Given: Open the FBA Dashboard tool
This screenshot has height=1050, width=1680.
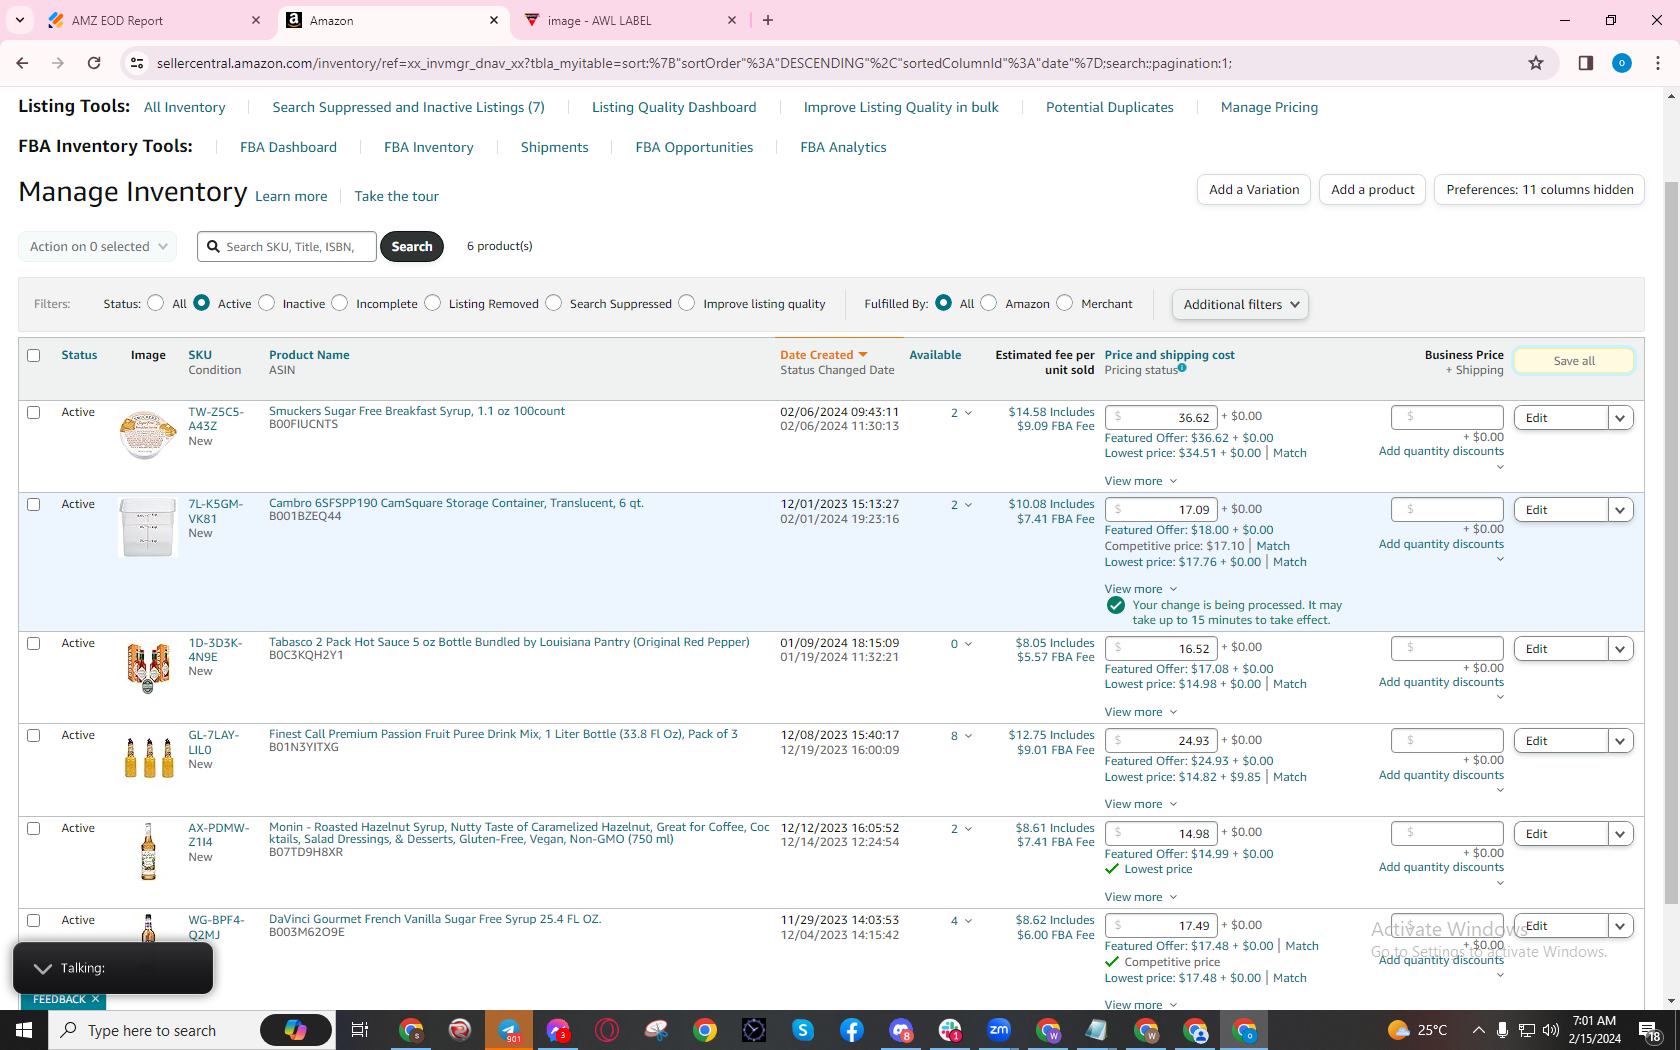Looking at the screenshot, I should tap(288, 147).
